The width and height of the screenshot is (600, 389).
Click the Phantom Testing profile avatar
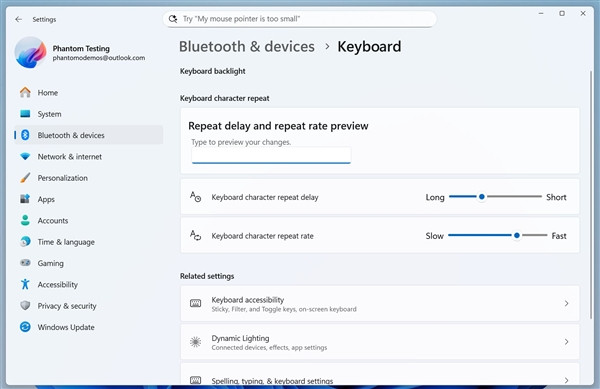pos(31,52)
